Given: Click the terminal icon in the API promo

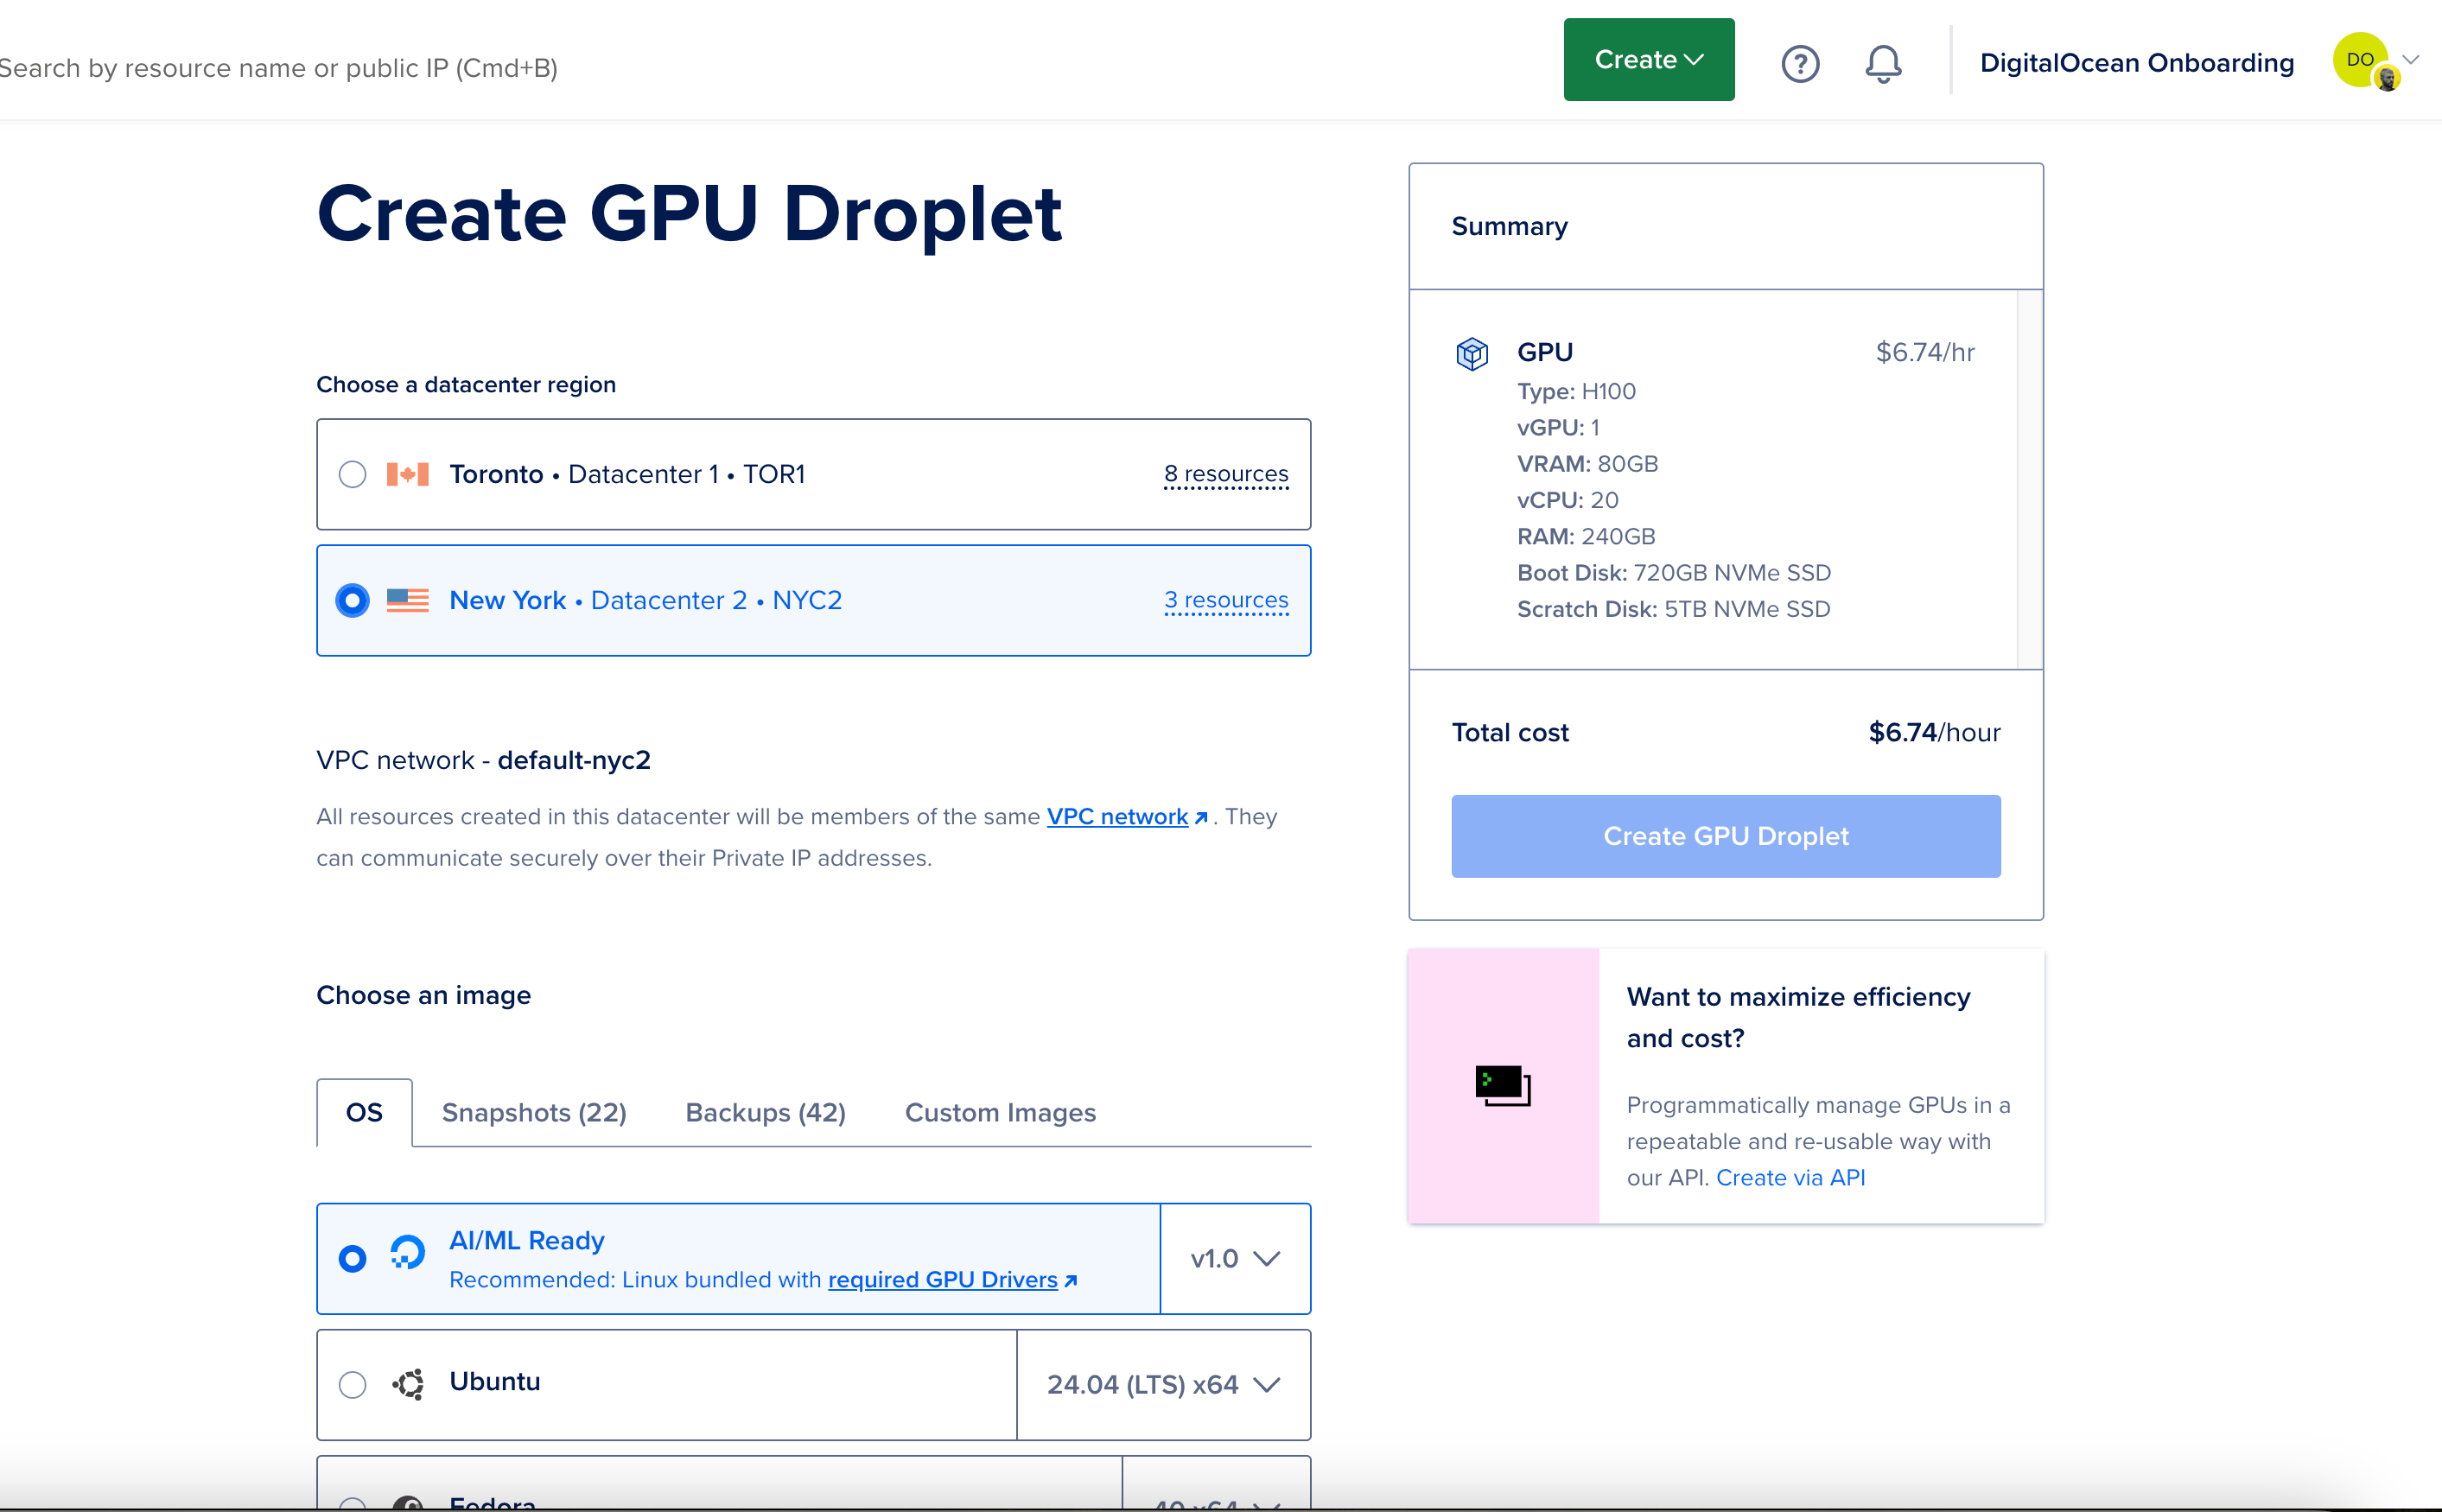Looking at the screenshot, I should (x=1503, y=1085).
